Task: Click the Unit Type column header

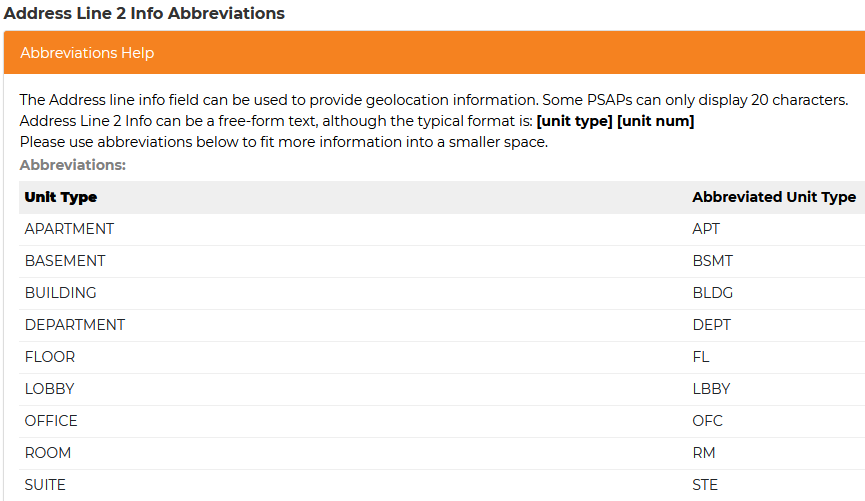Action: pyautogui.click(x=61, y=197)
